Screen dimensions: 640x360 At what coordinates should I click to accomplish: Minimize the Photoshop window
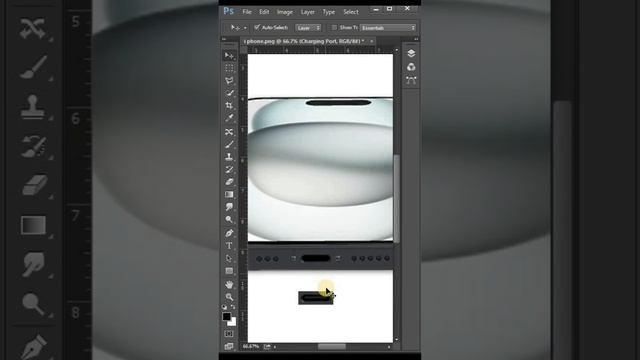tap(376, 9)
